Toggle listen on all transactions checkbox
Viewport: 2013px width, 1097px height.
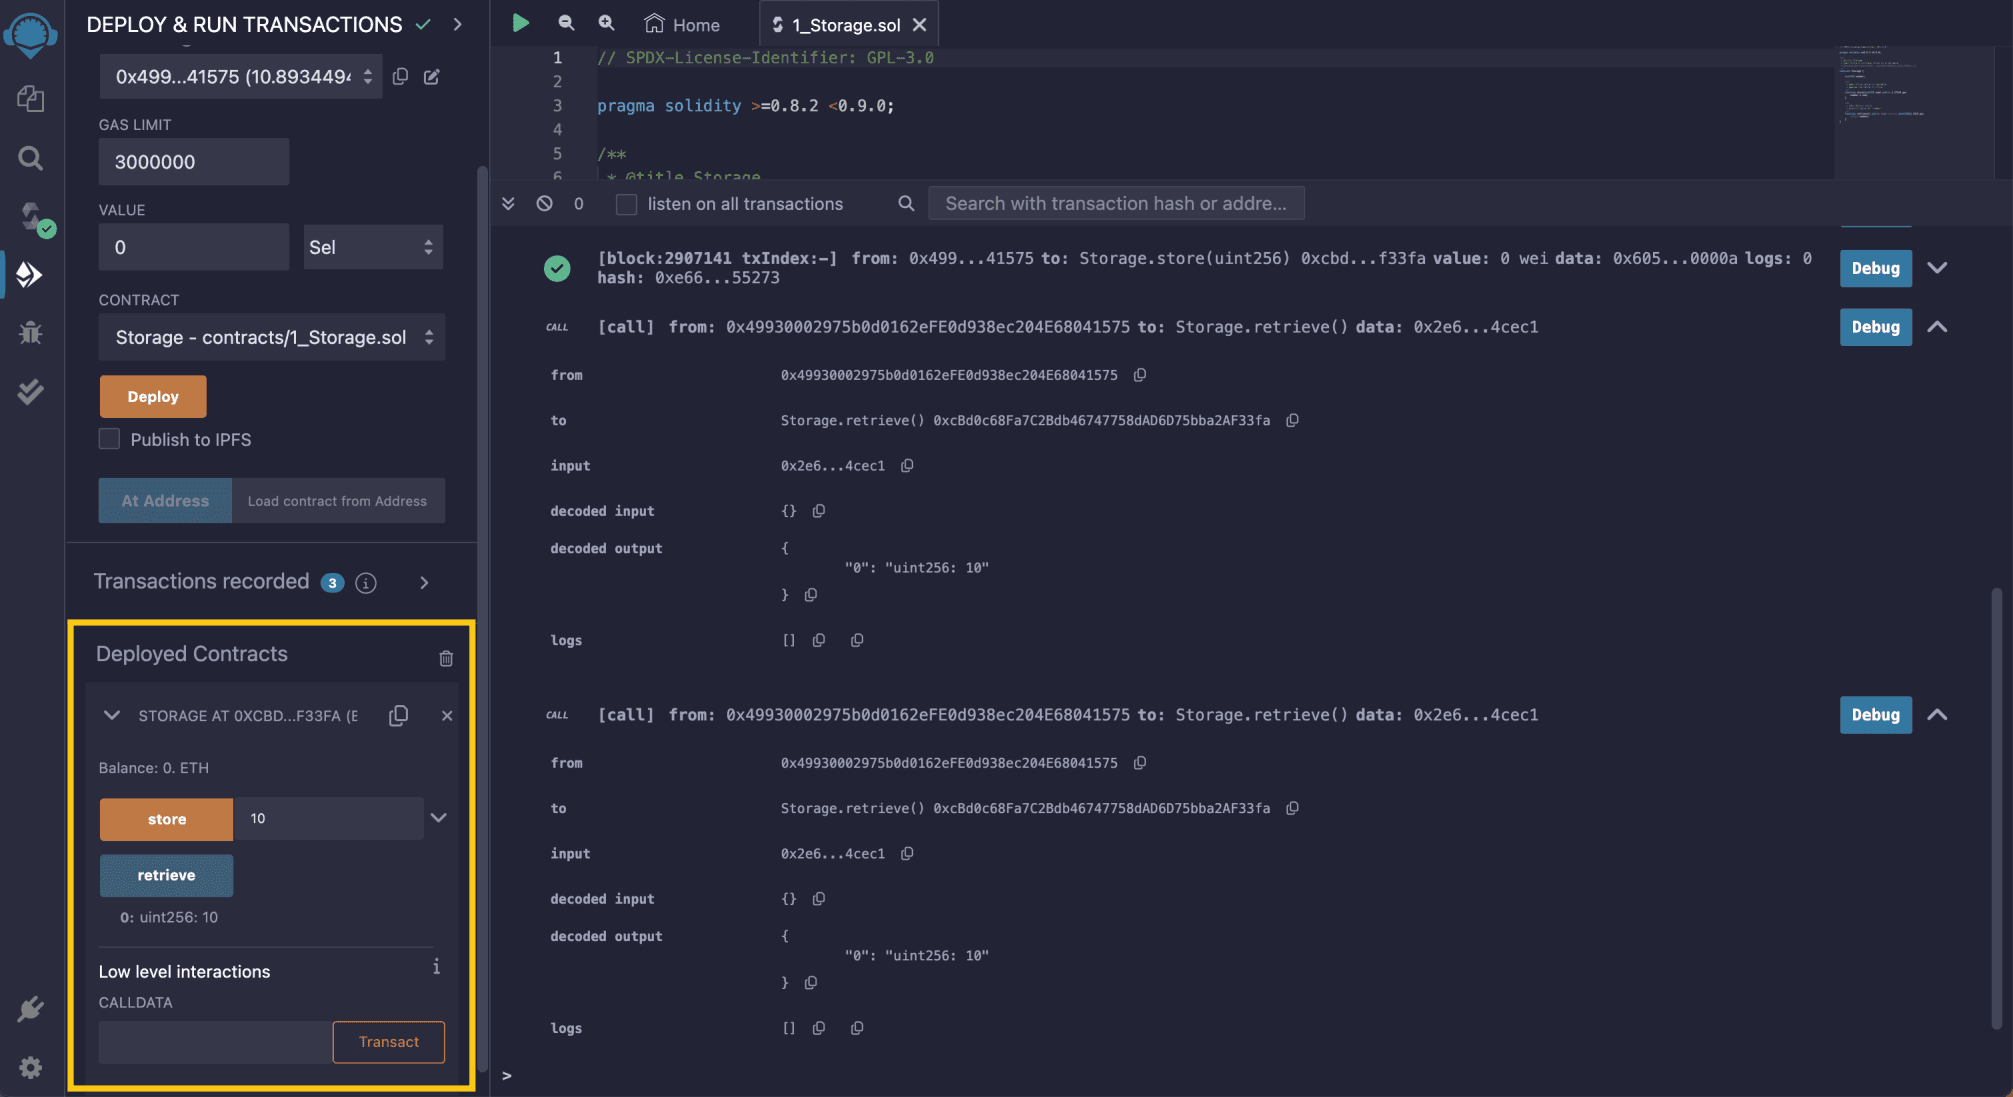pyautogui.click(x=626, y=203)
